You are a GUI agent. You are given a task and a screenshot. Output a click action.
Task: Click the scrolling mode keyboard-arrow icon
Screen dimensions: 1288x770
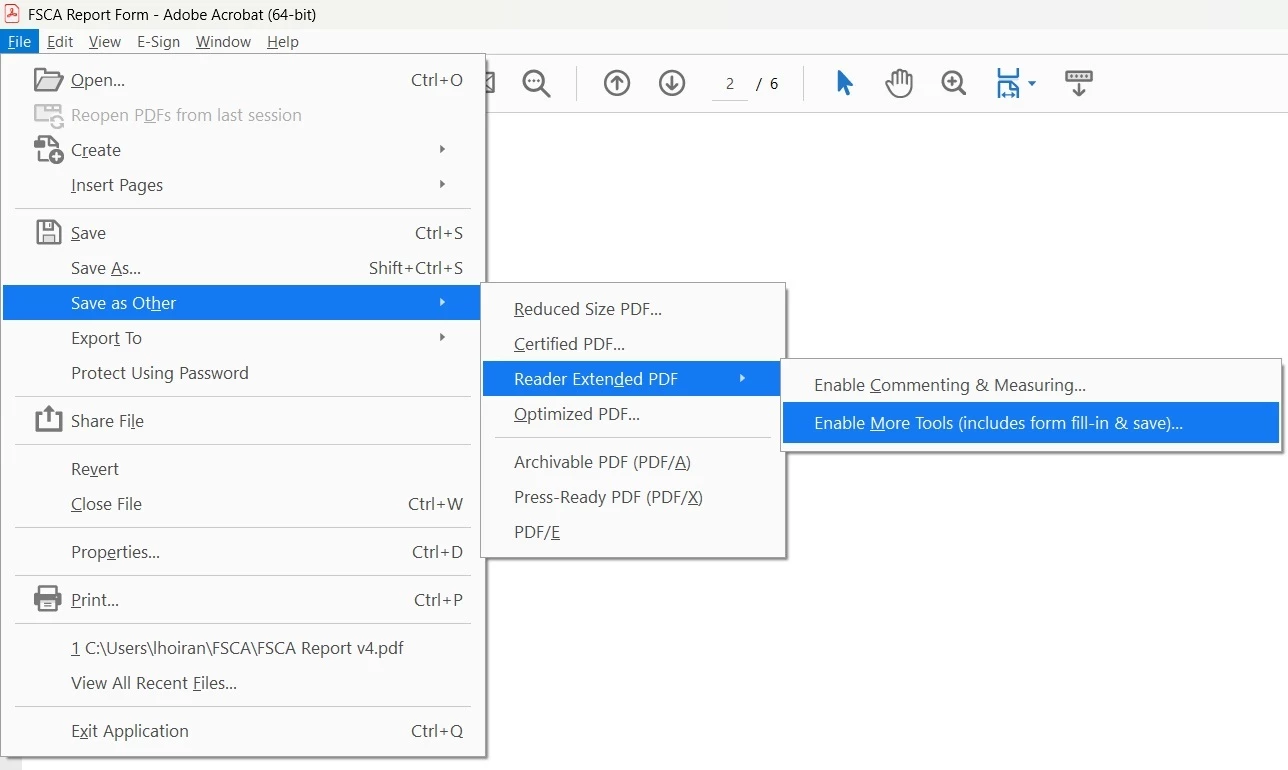click(x=1078, y=83)
